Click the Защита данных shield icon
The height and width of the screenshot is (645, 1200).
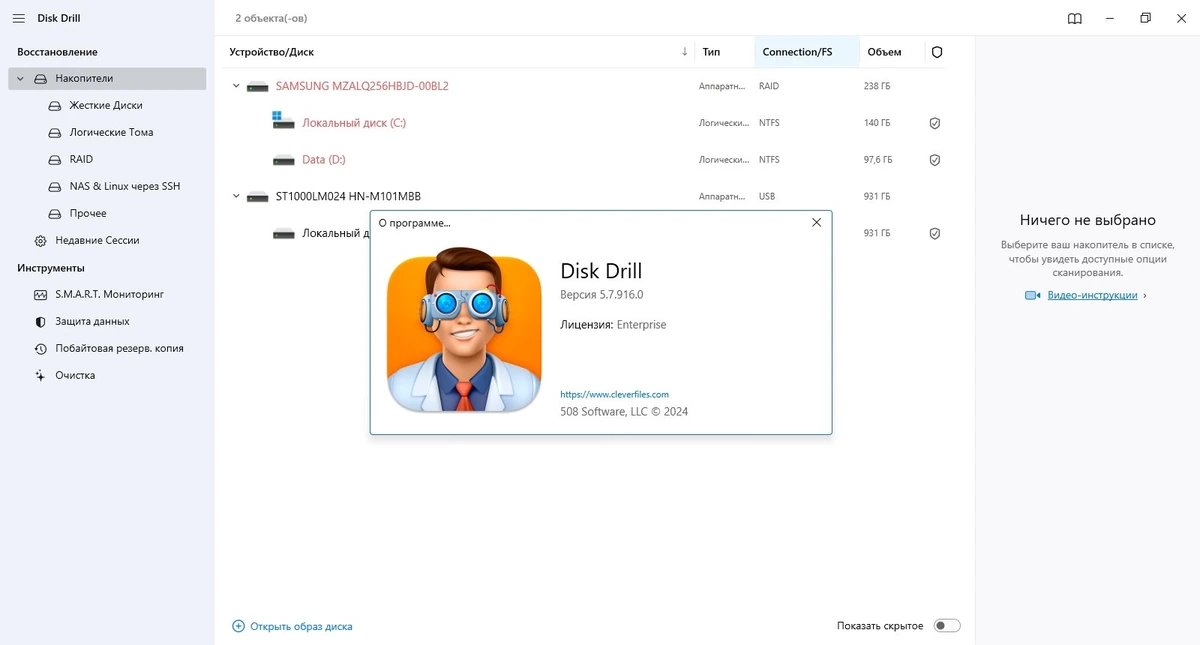coord(41,322)
